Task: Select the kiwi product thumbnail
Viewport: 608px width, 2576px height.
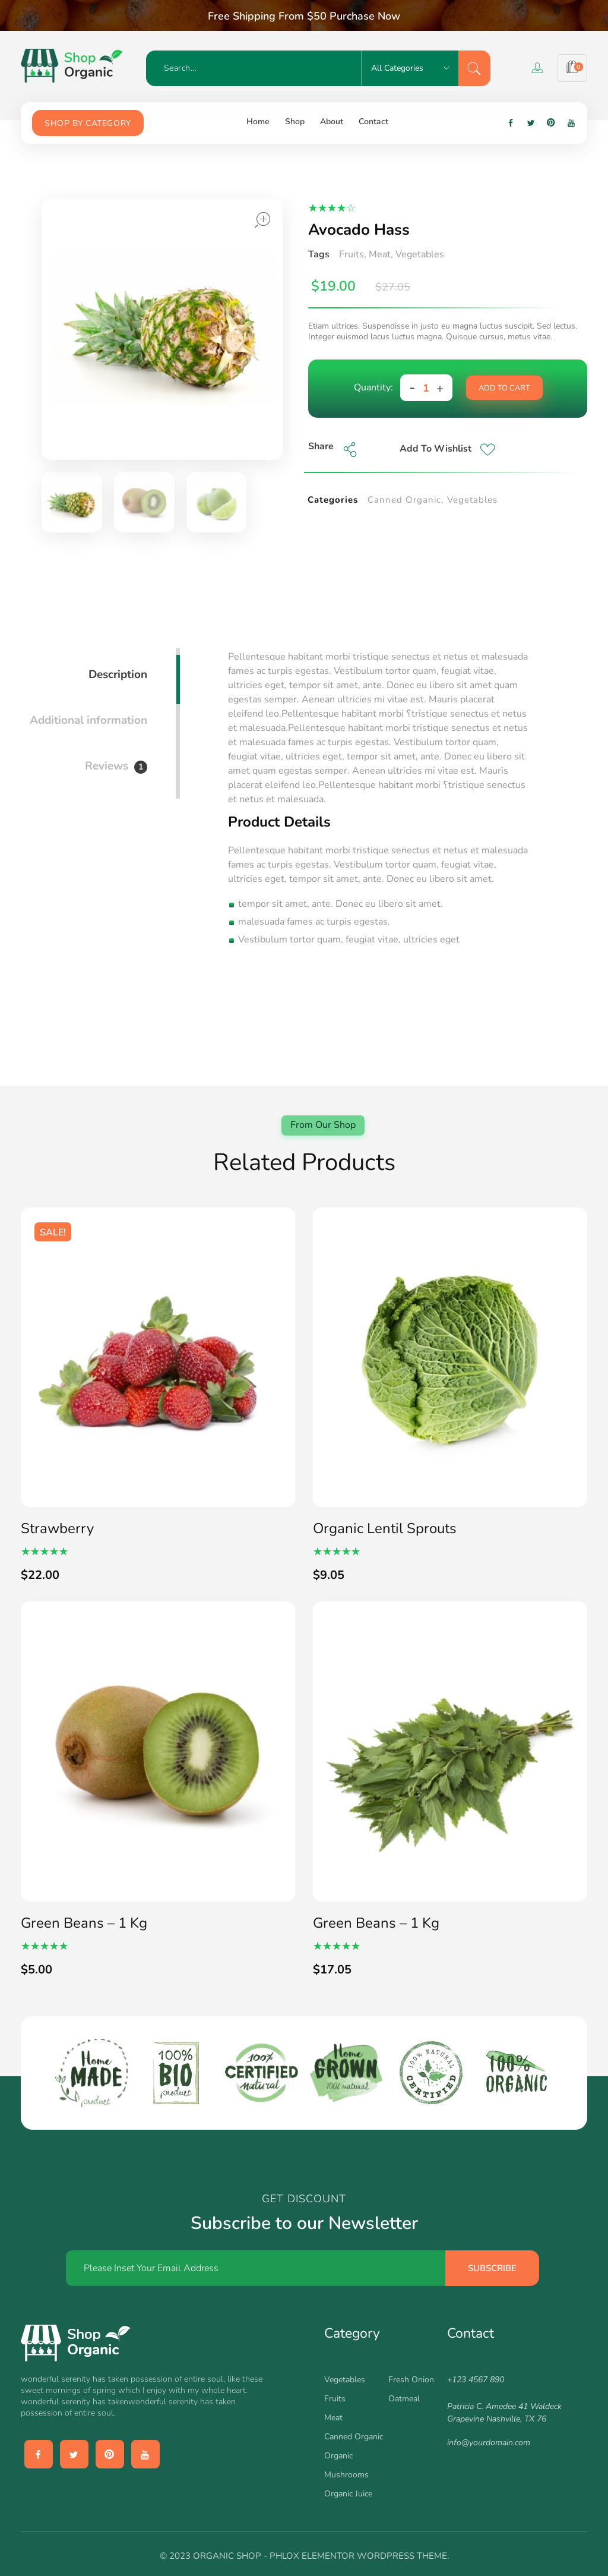Action: pos(144,502)
